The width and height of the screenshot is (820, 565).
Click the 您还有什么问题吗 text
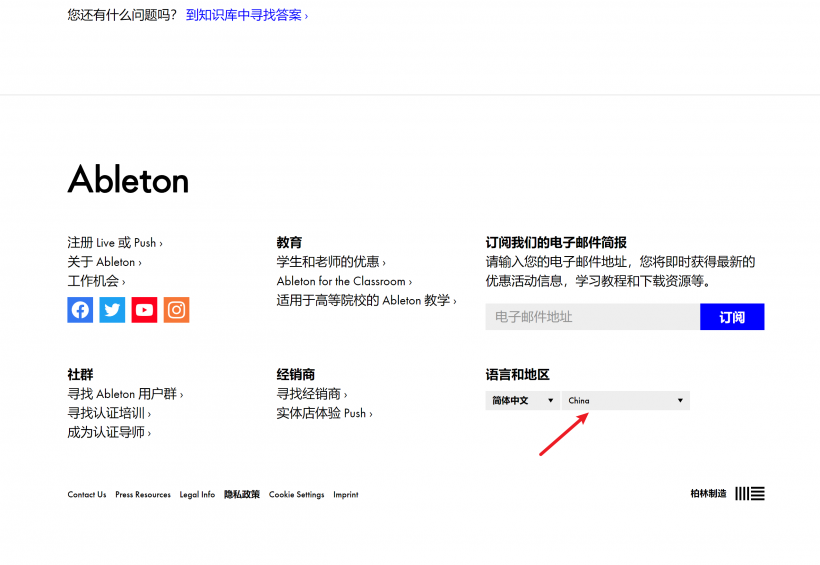122,15
